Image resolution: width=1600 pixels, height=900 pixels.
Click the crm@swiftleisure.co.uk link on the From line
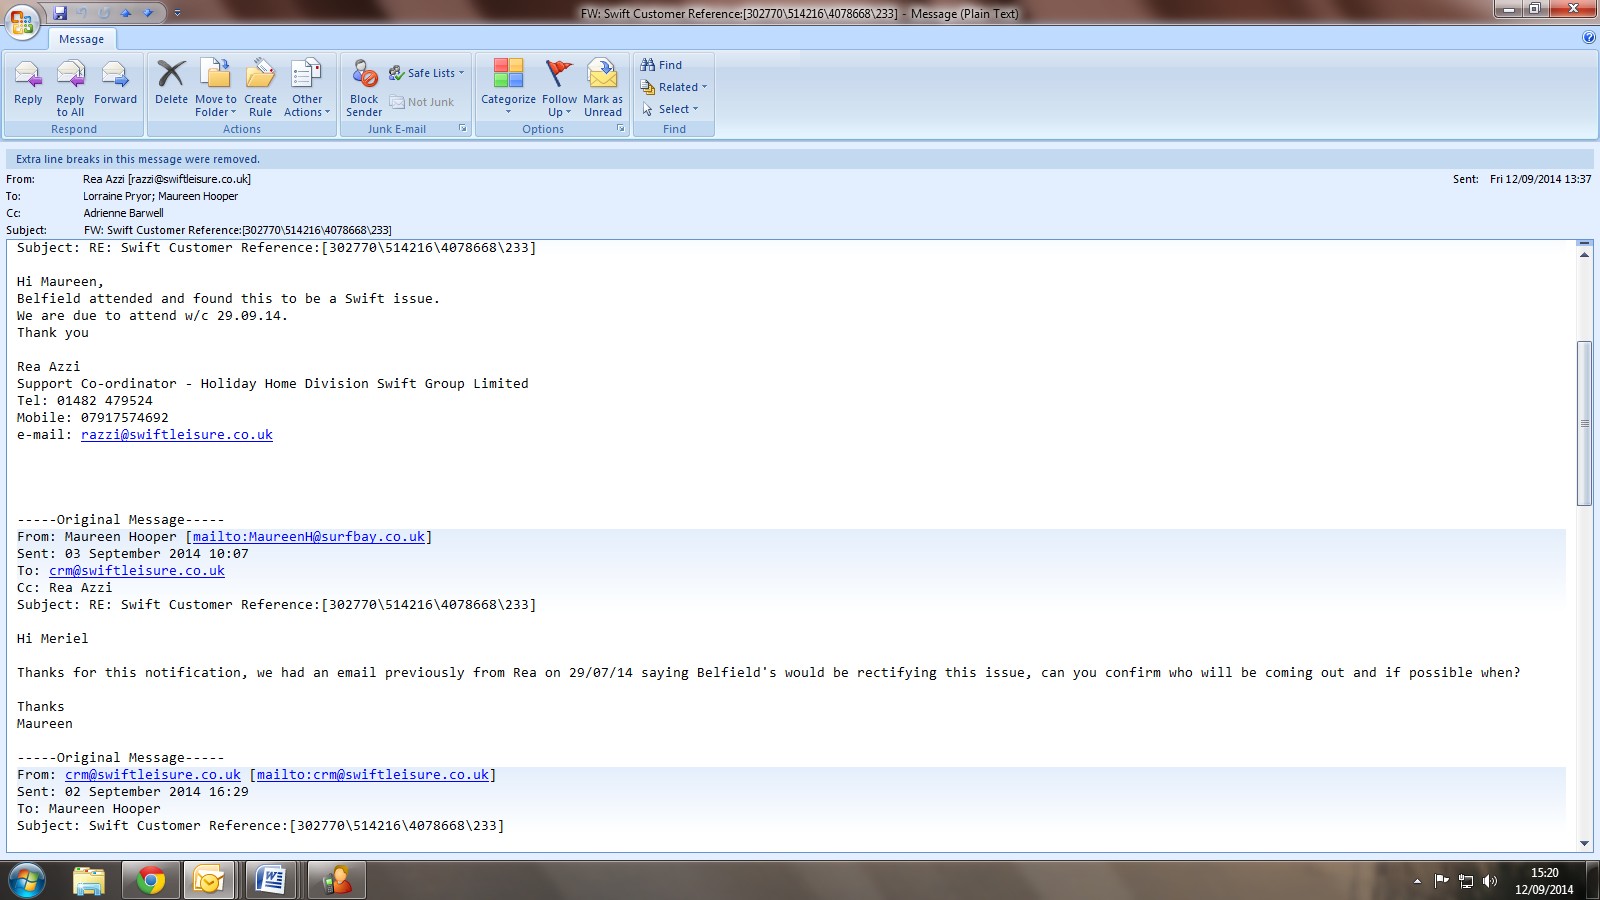(x=153, y=775)
